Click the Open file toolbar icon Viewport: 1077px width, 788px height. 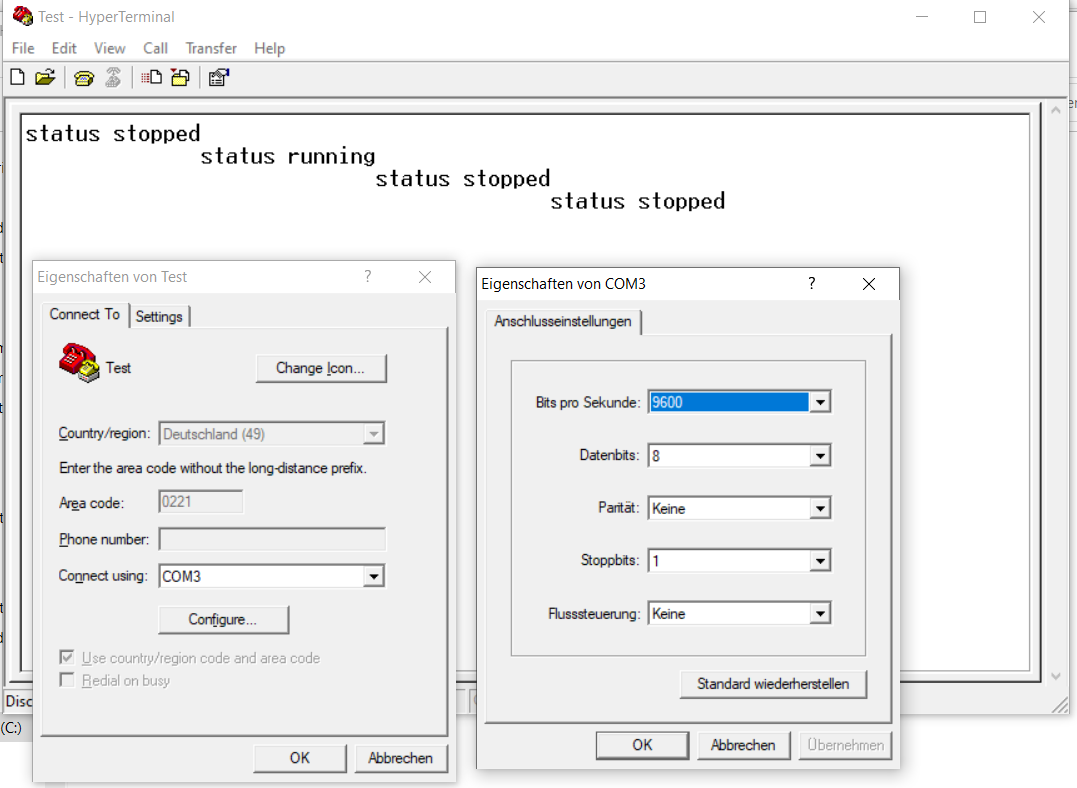45,78
